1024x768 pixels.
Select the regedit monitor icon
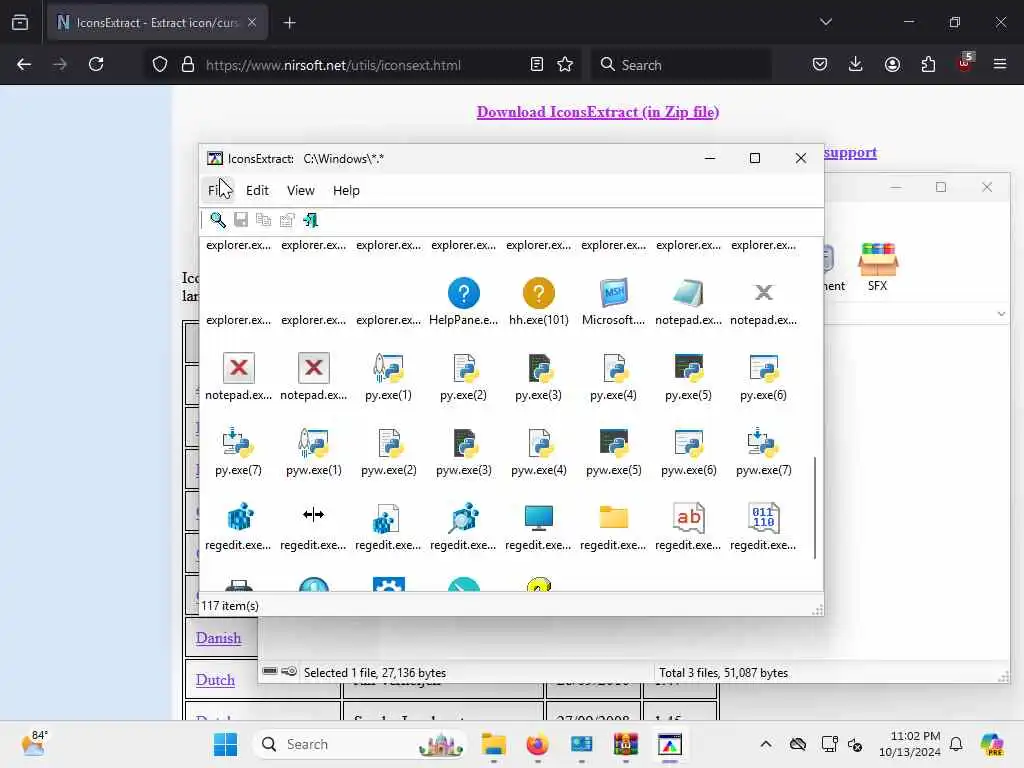click(539, 518)
